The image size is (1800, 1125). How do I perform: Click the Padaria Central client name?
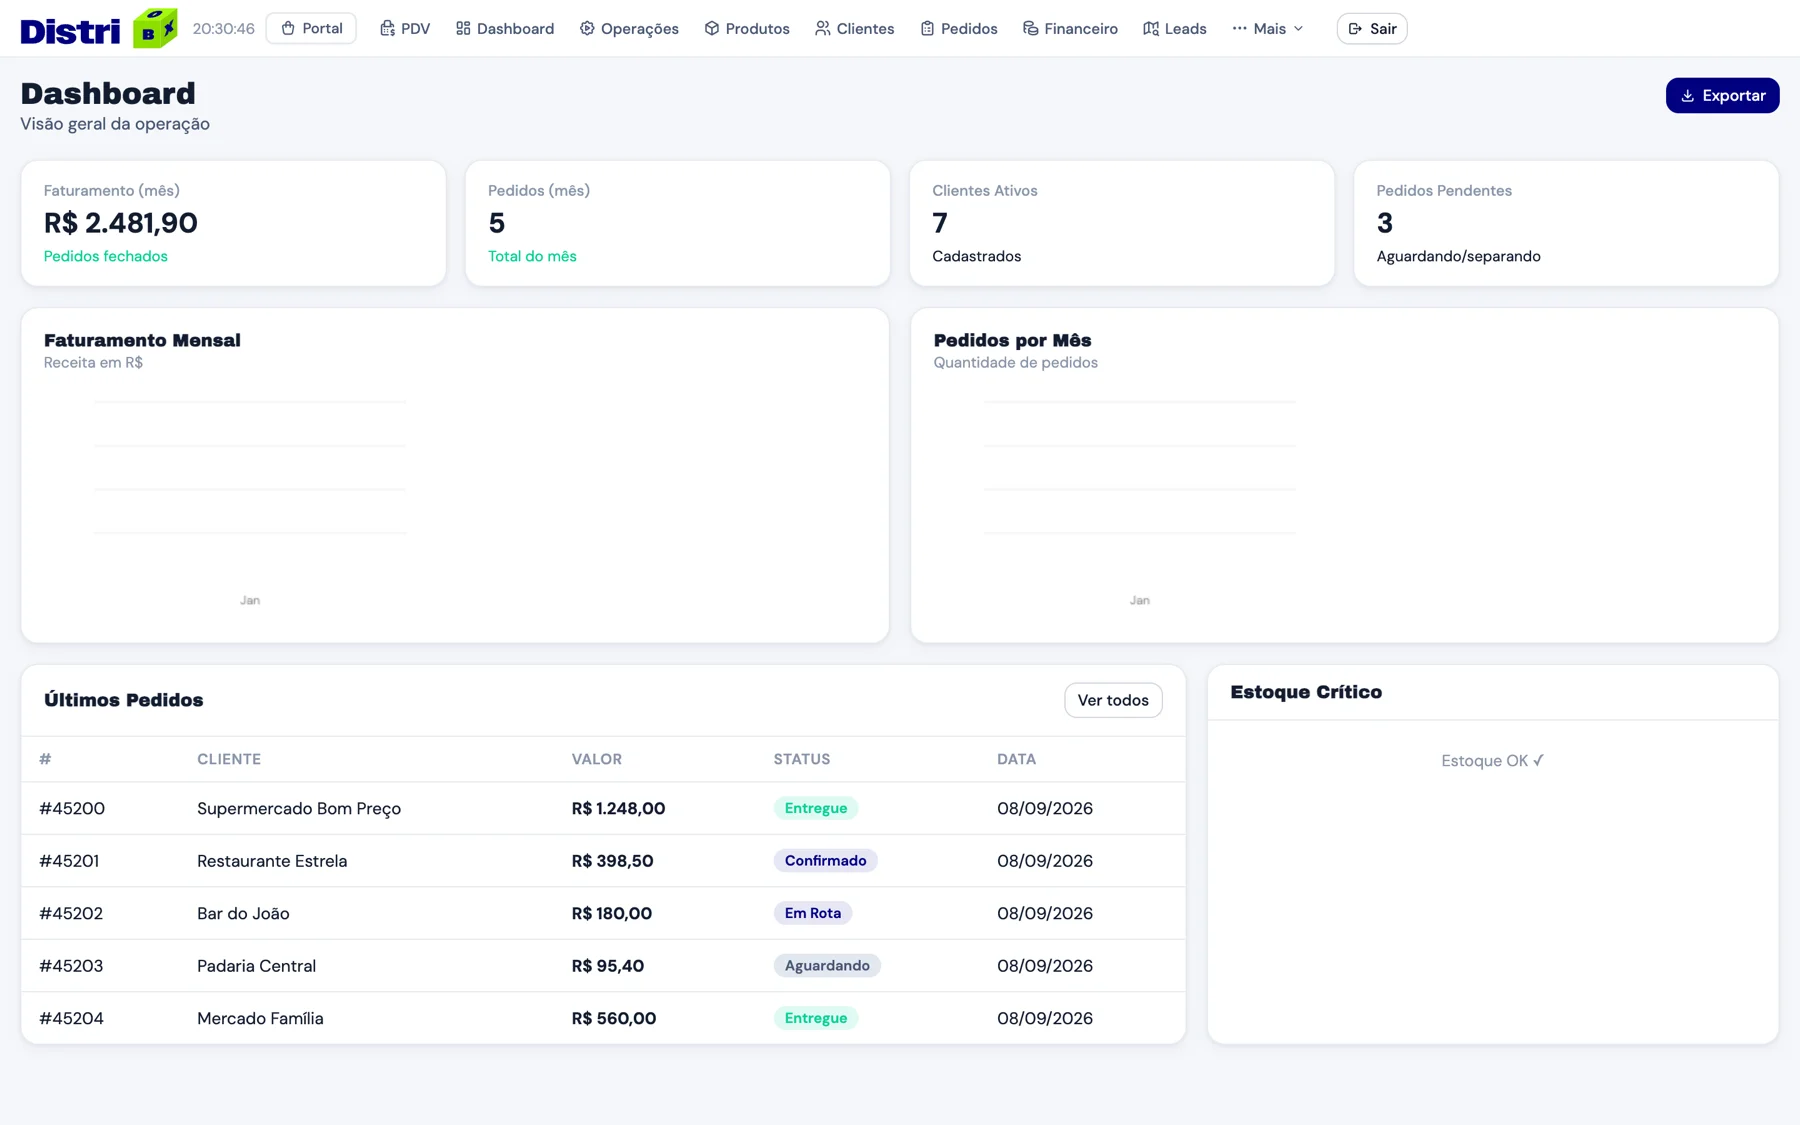click(256, 966)
